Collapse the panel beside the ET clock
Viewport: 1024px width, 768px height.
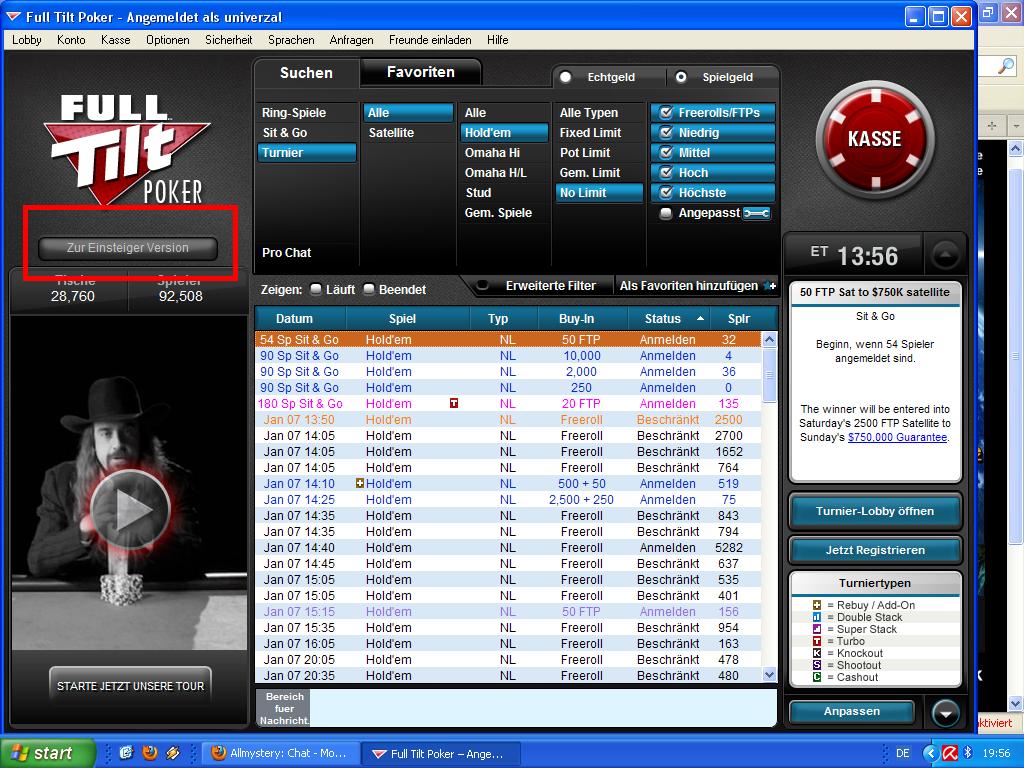pos(945,255)
